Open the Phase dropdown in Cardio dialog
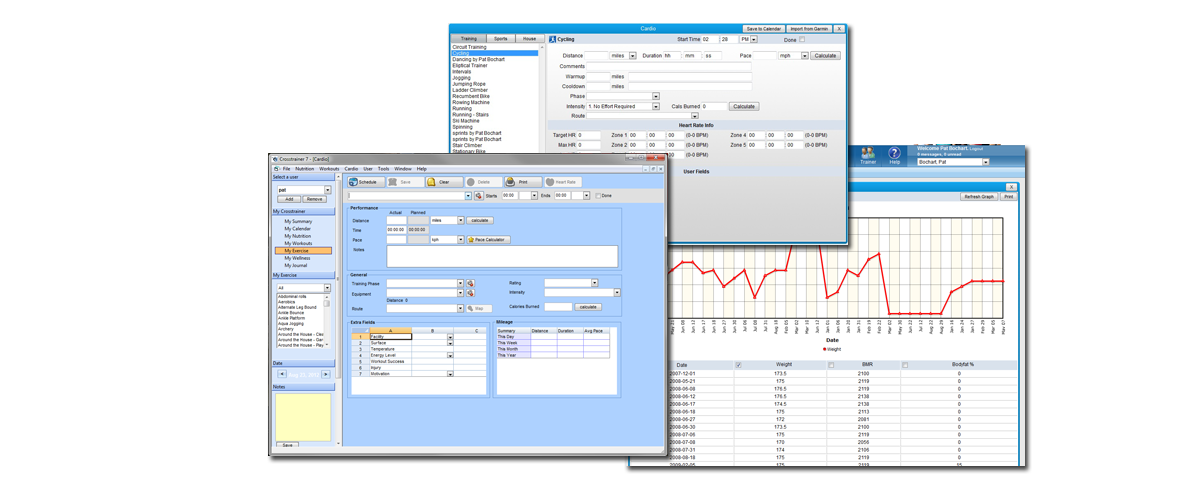The image size is (1200, 500). (x=656, y=96)
